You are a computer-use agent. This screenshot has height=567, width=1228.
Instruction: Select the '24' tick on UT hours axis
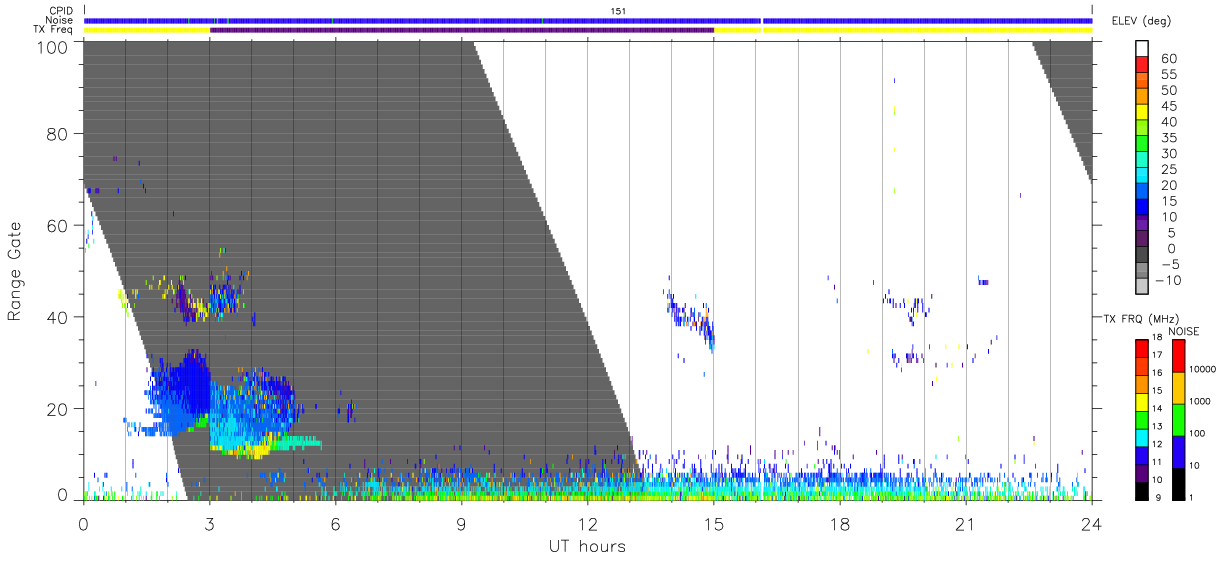click(1091, 523)
